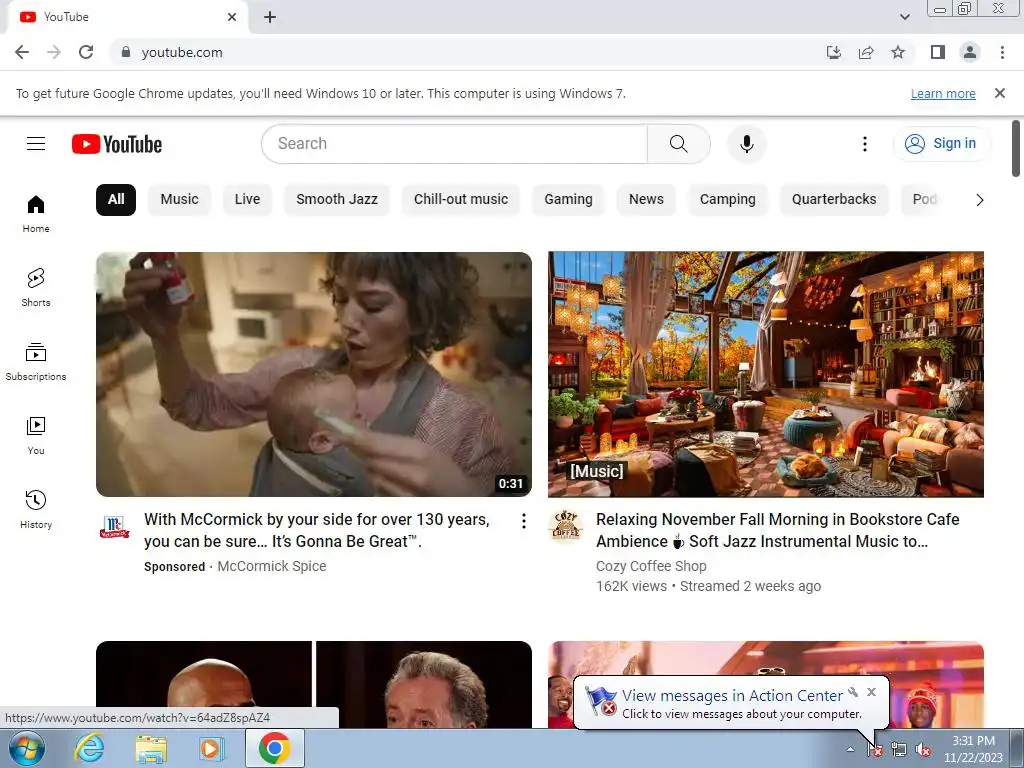View the site lock information icon
Viewport: 1024px width, 768px height.
pos(126,52)
